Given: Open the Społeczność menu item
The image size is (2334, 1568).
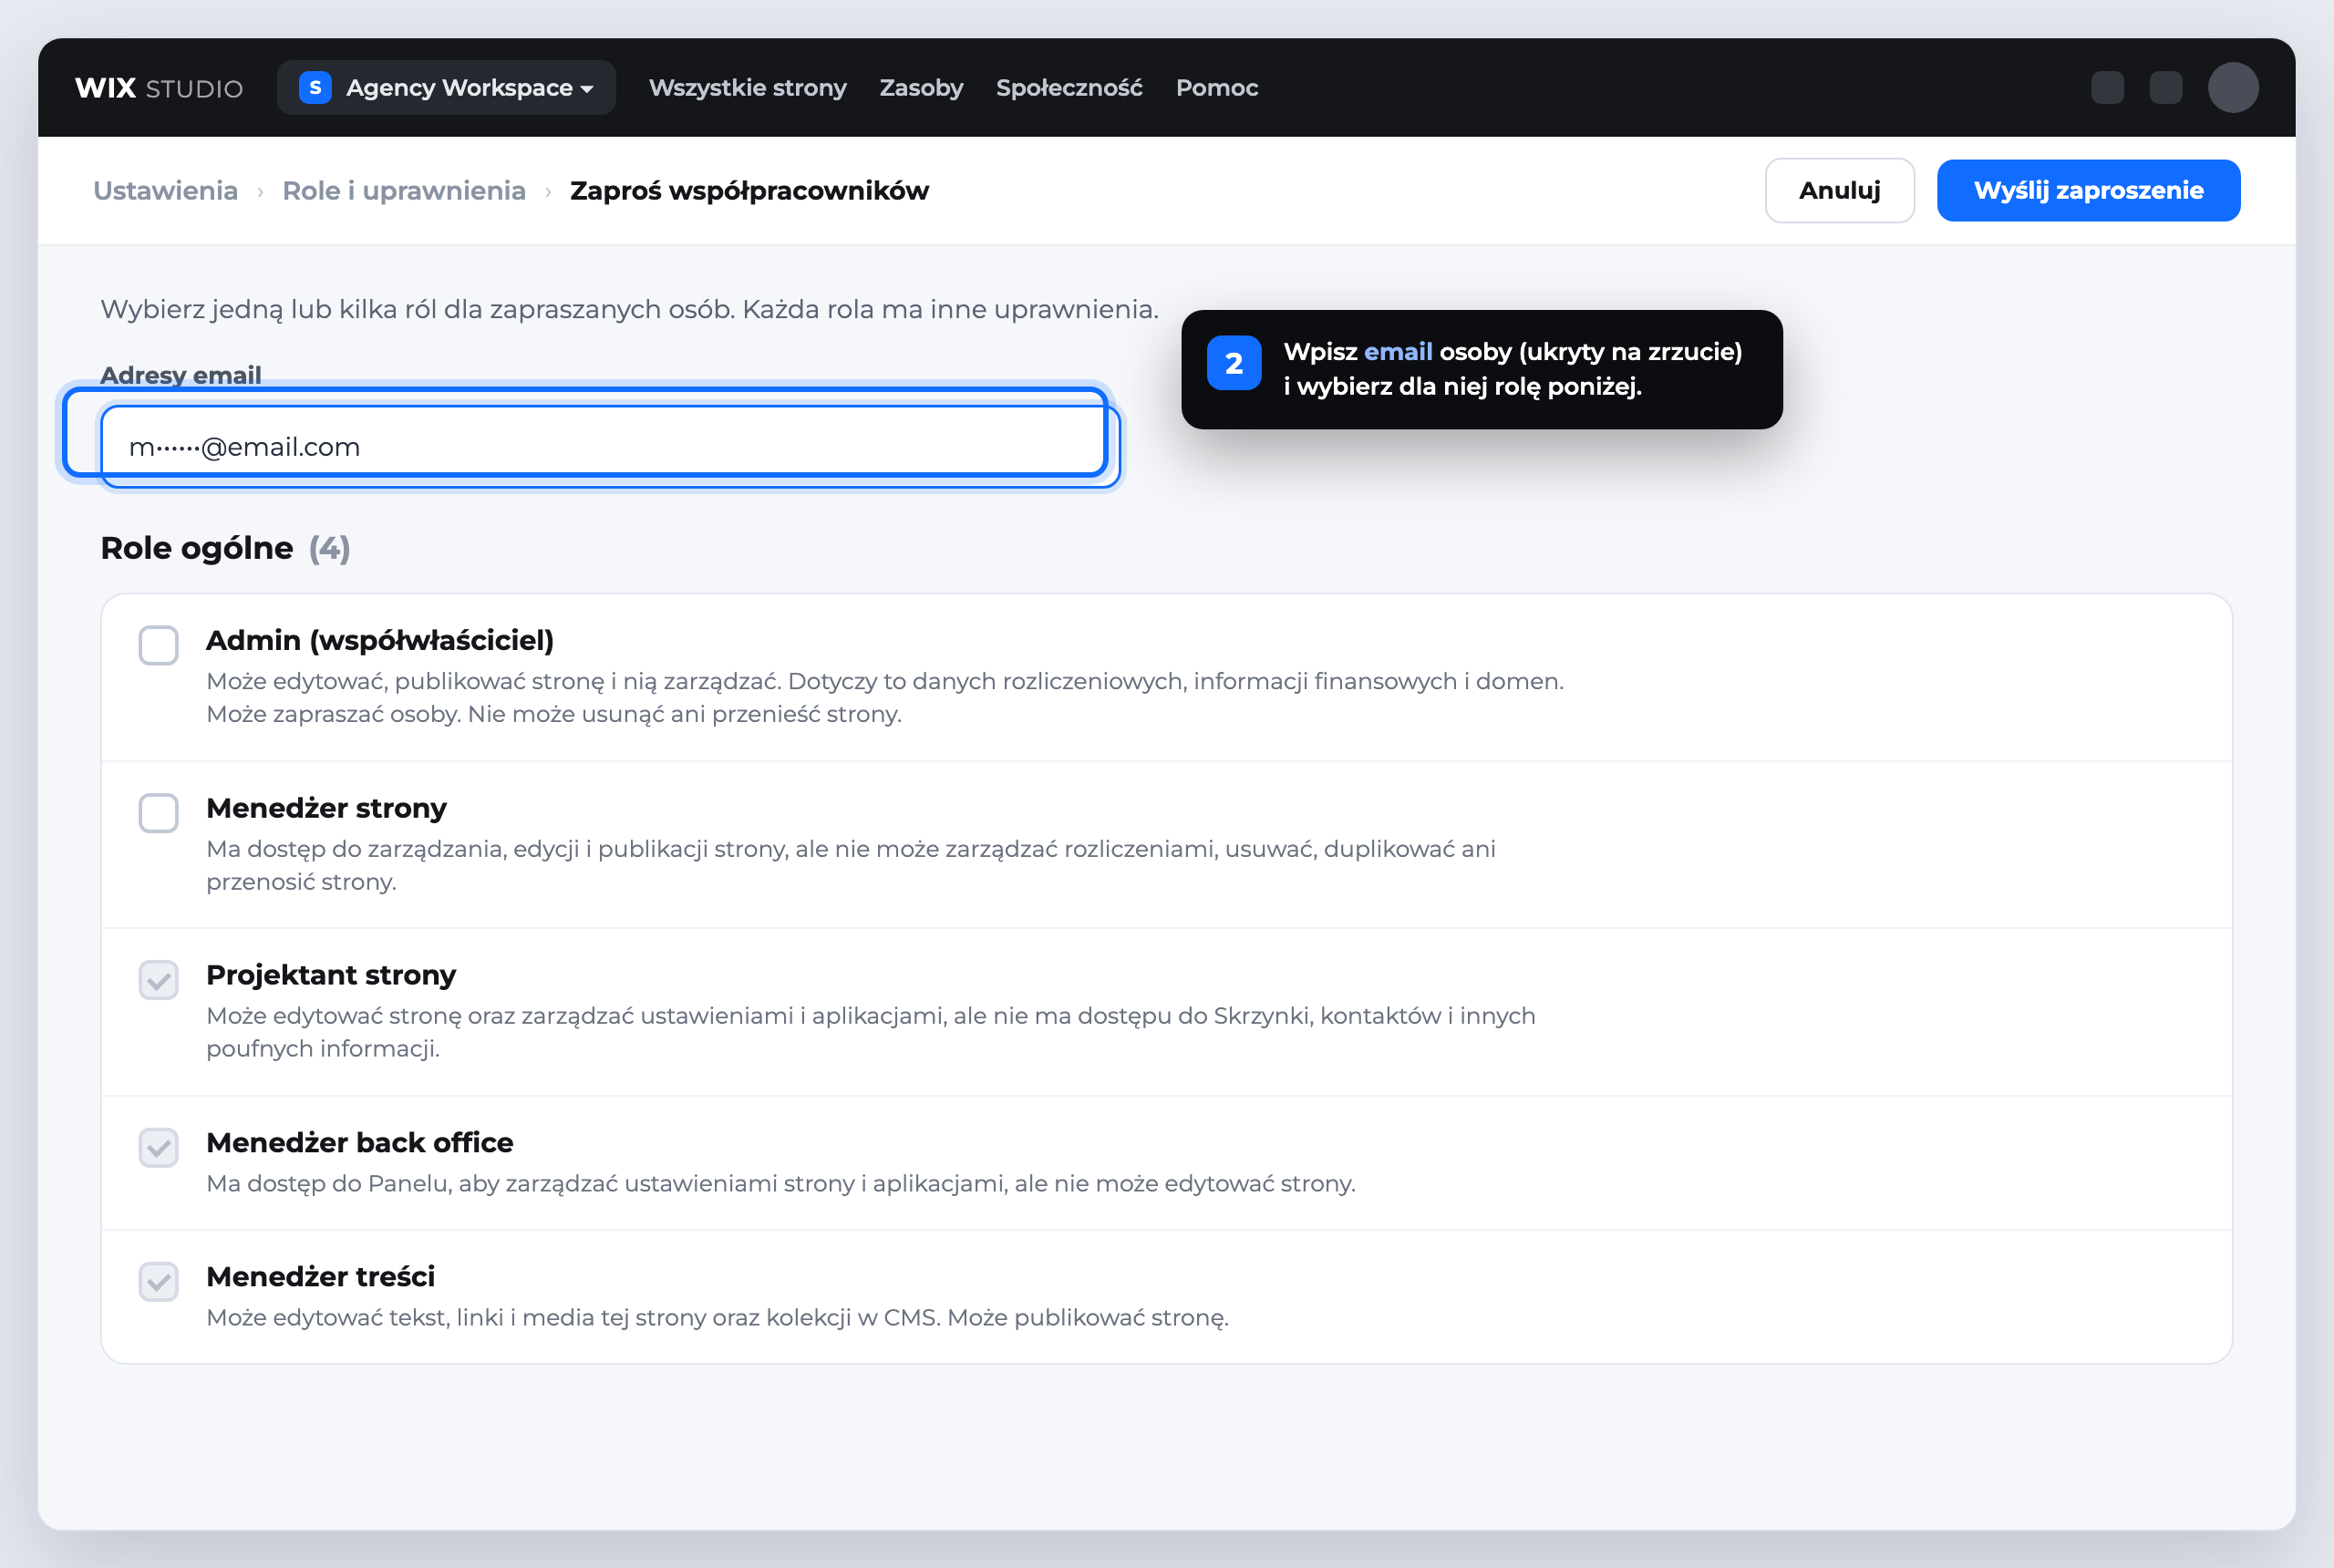Looking at the screenshot, I should (x=1069, y=88).
